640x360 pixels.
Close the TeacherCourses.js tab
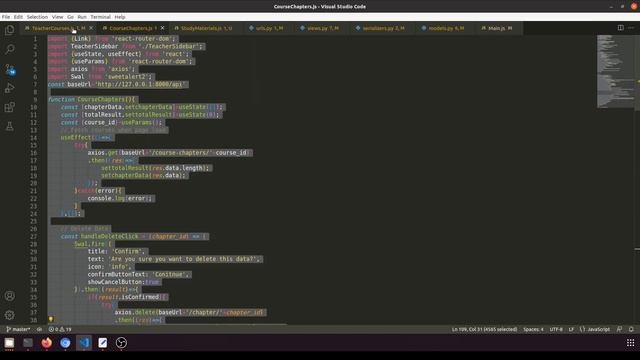point(91,28)
